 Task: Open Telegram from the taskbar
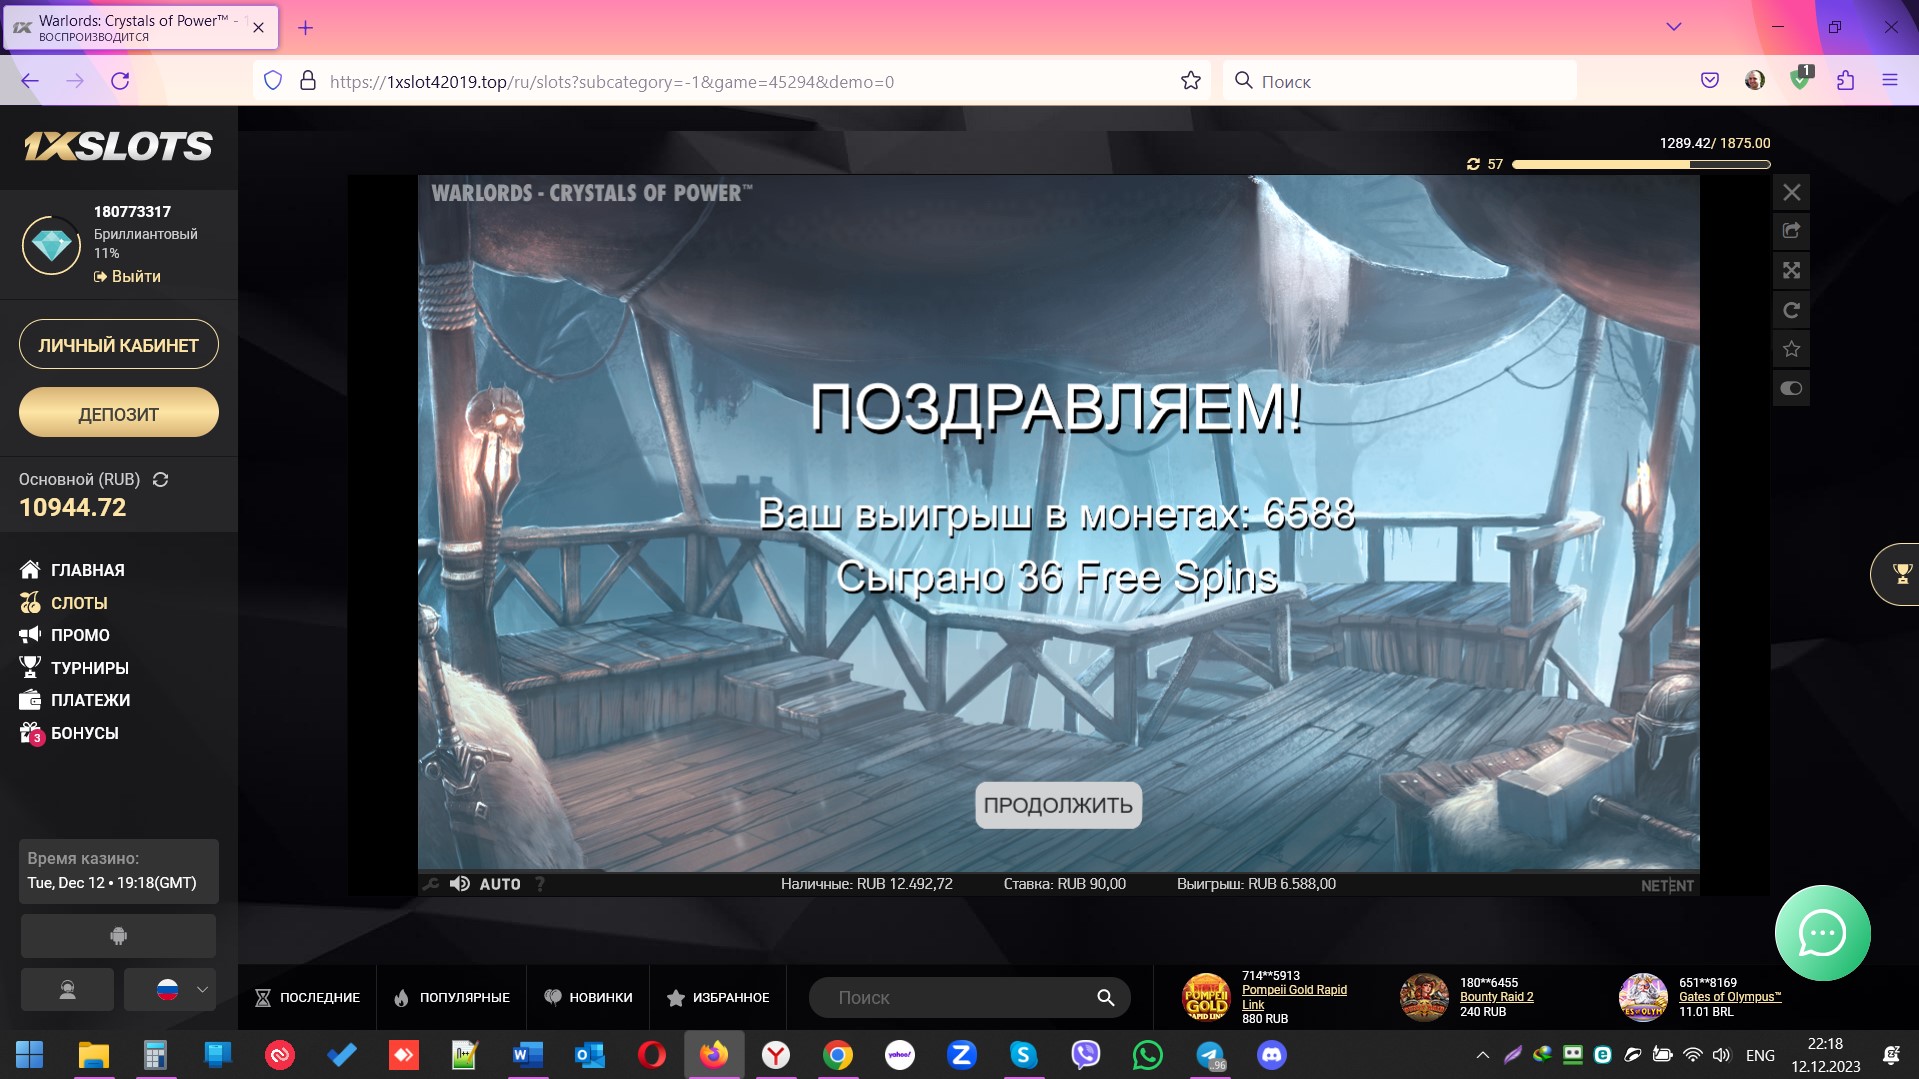[1210, 1055]
